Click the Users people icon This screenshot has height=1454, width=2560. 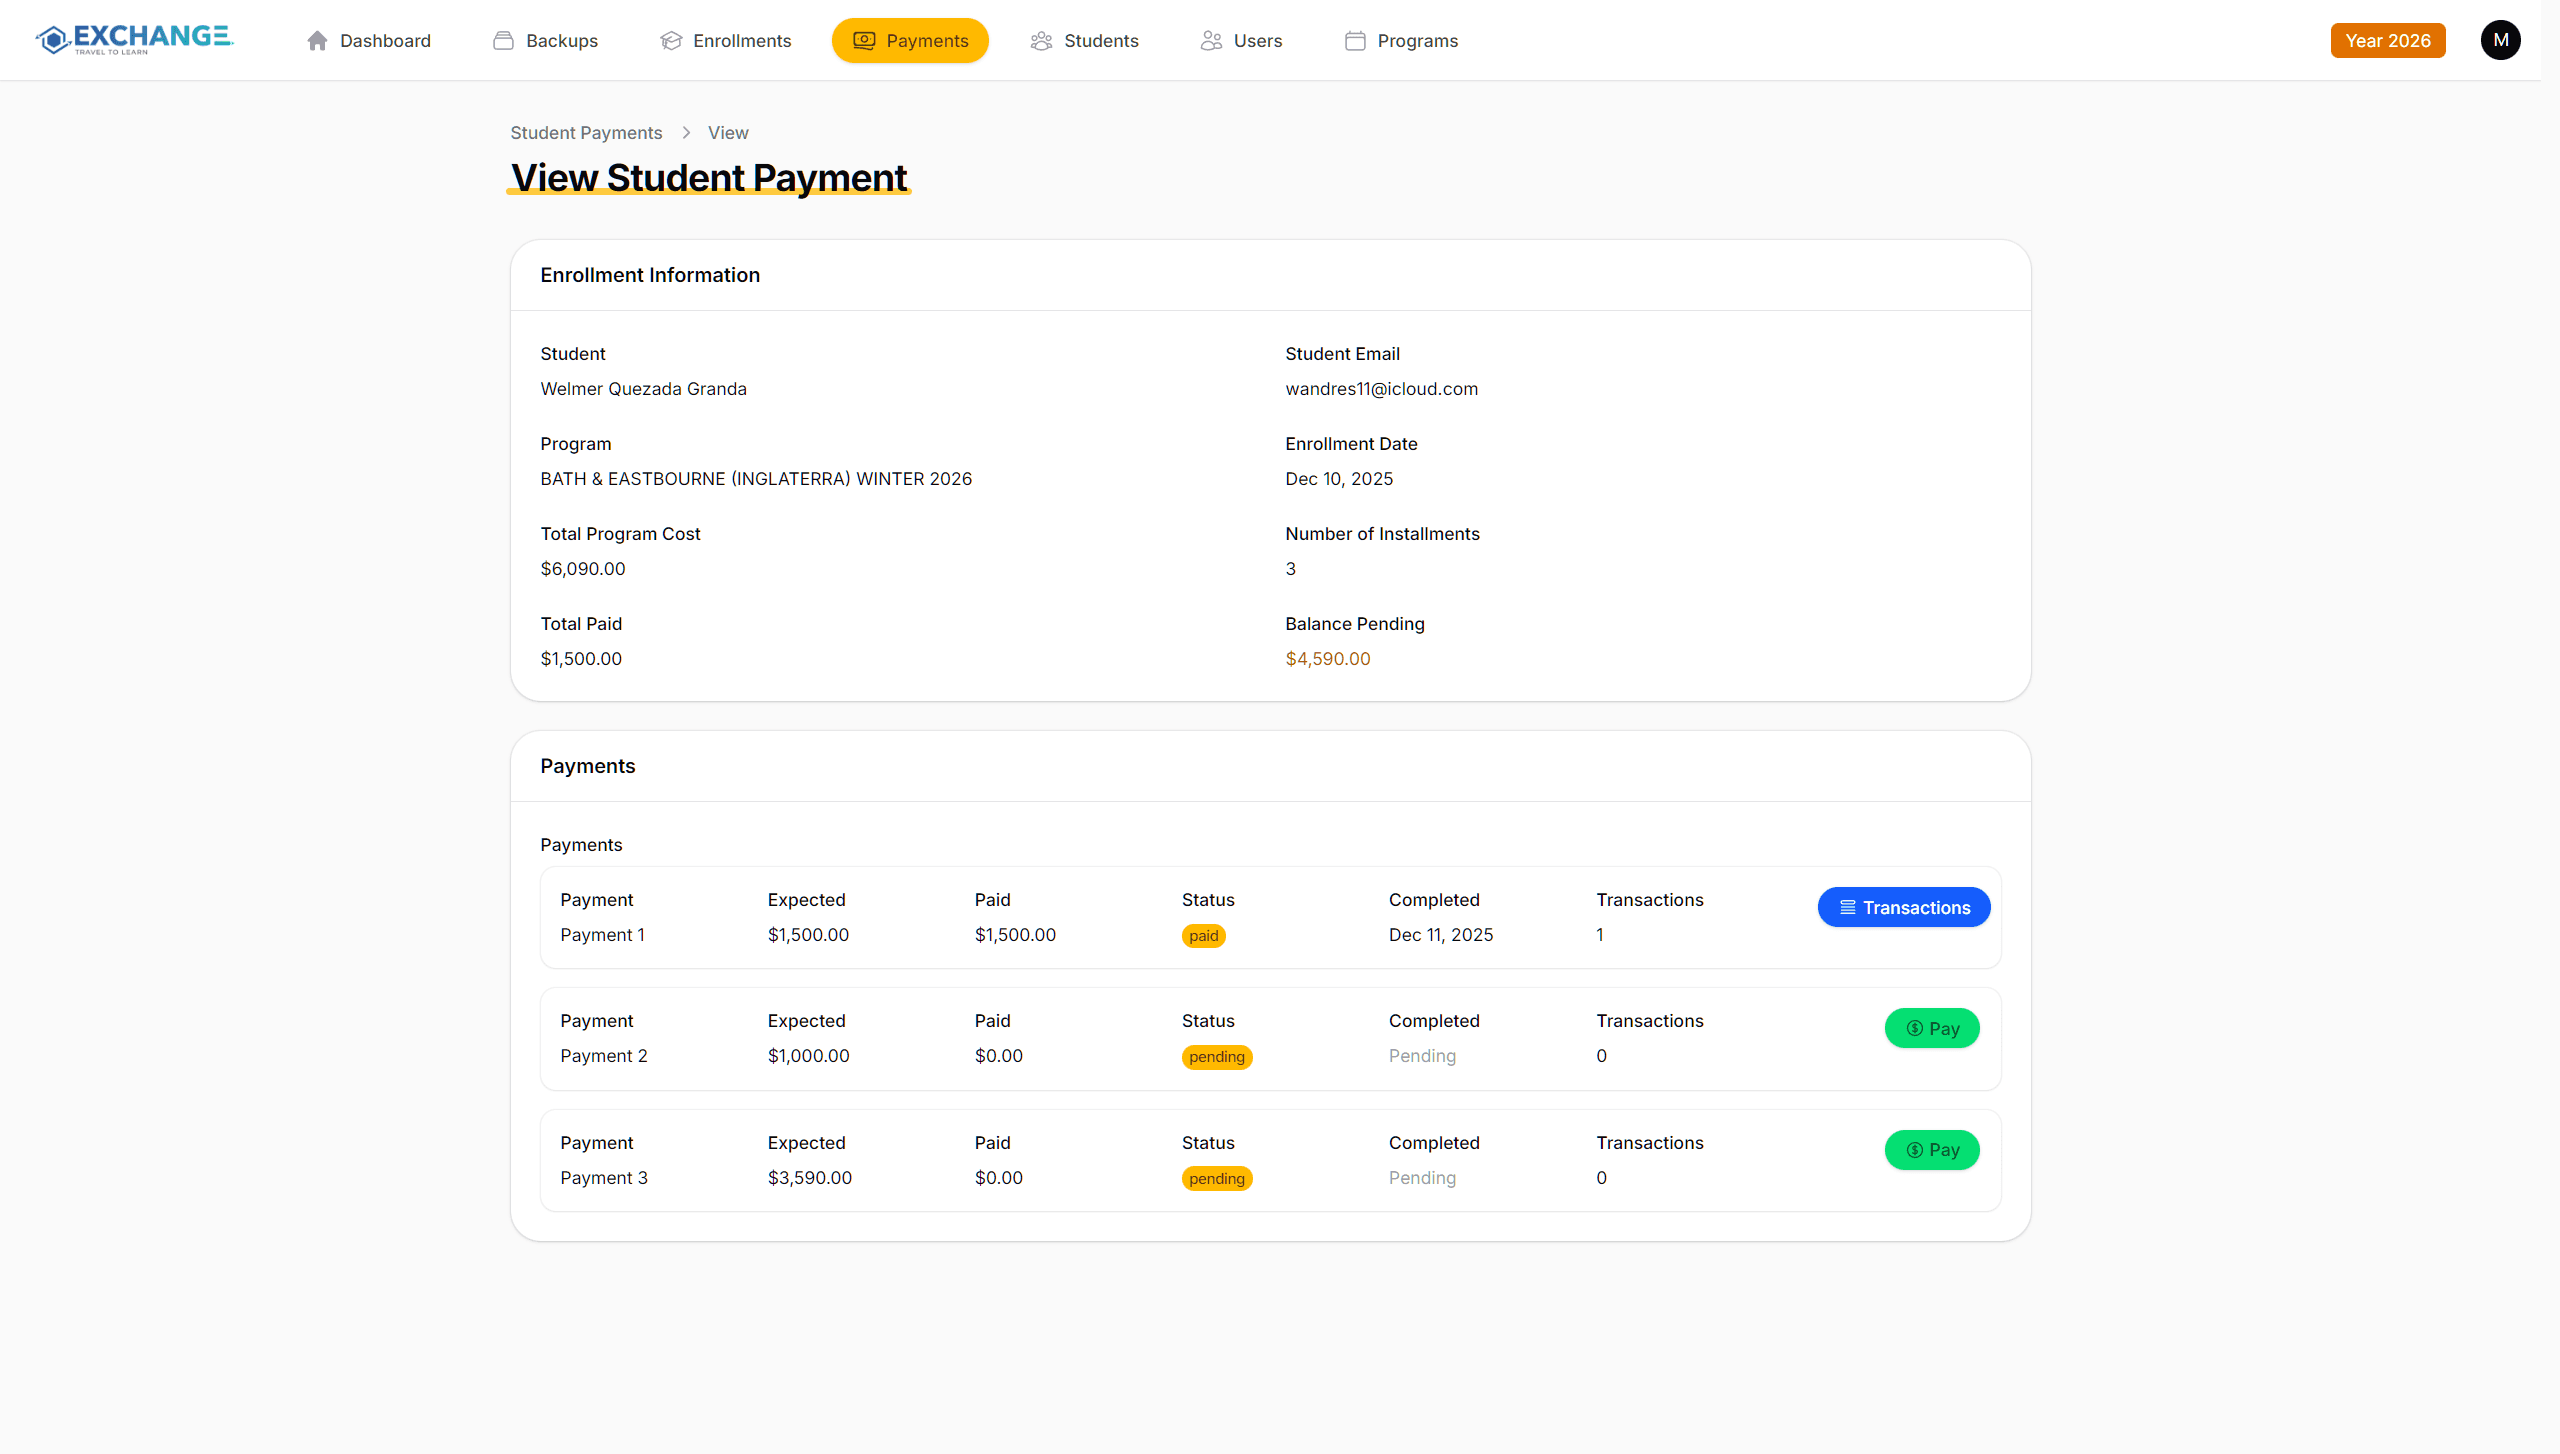(1211, 41)
